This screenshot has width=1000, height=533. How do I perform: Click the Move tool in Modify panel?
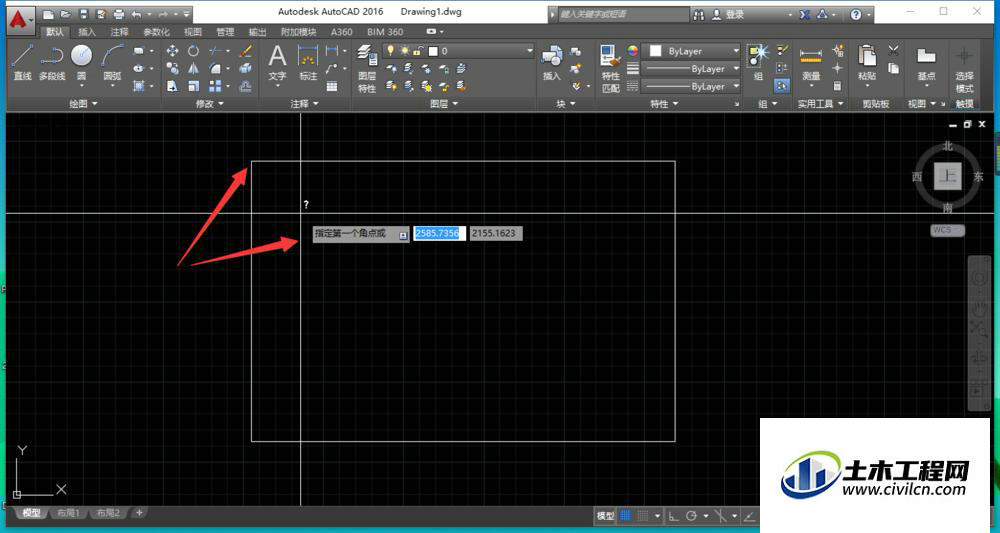tap(172, 51)
